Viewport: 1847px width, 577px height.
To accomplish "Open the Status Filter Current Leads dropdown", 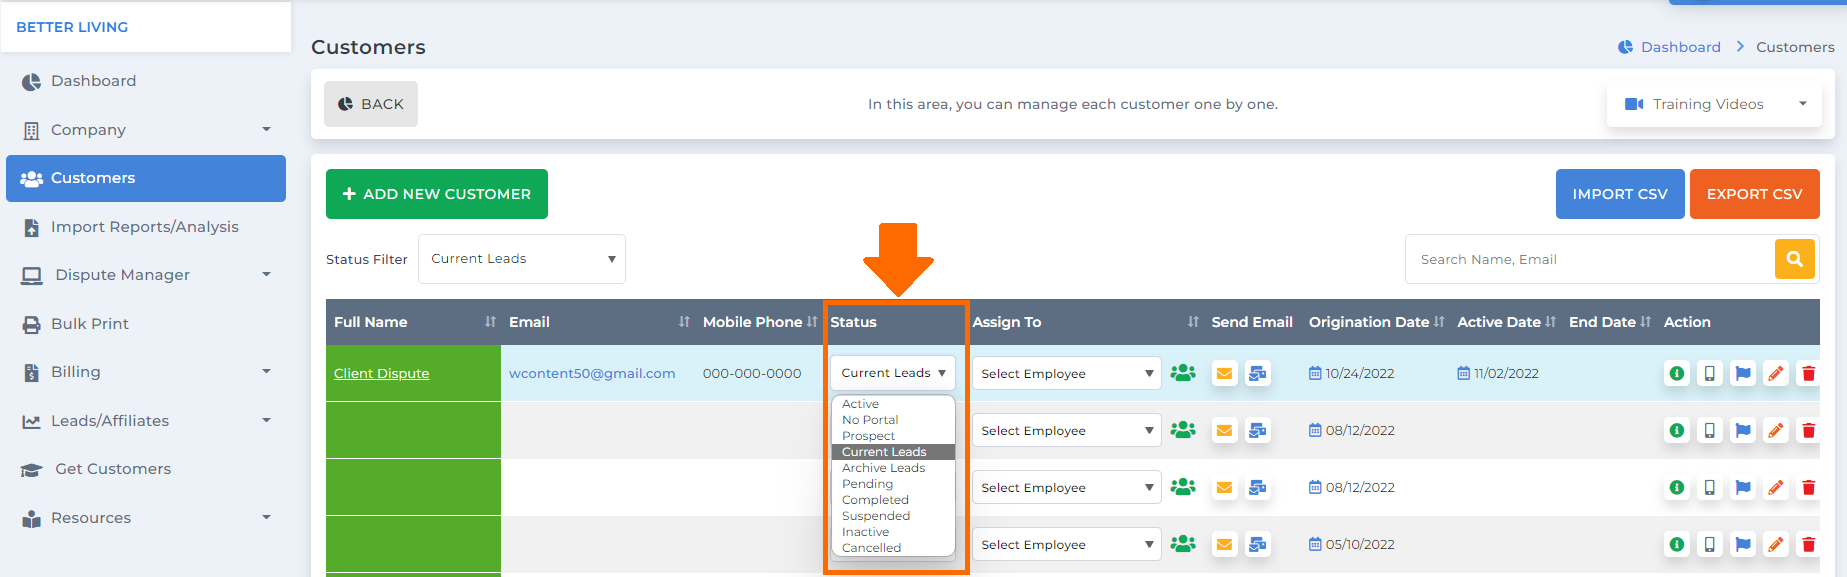I will (x=522, y=259).
